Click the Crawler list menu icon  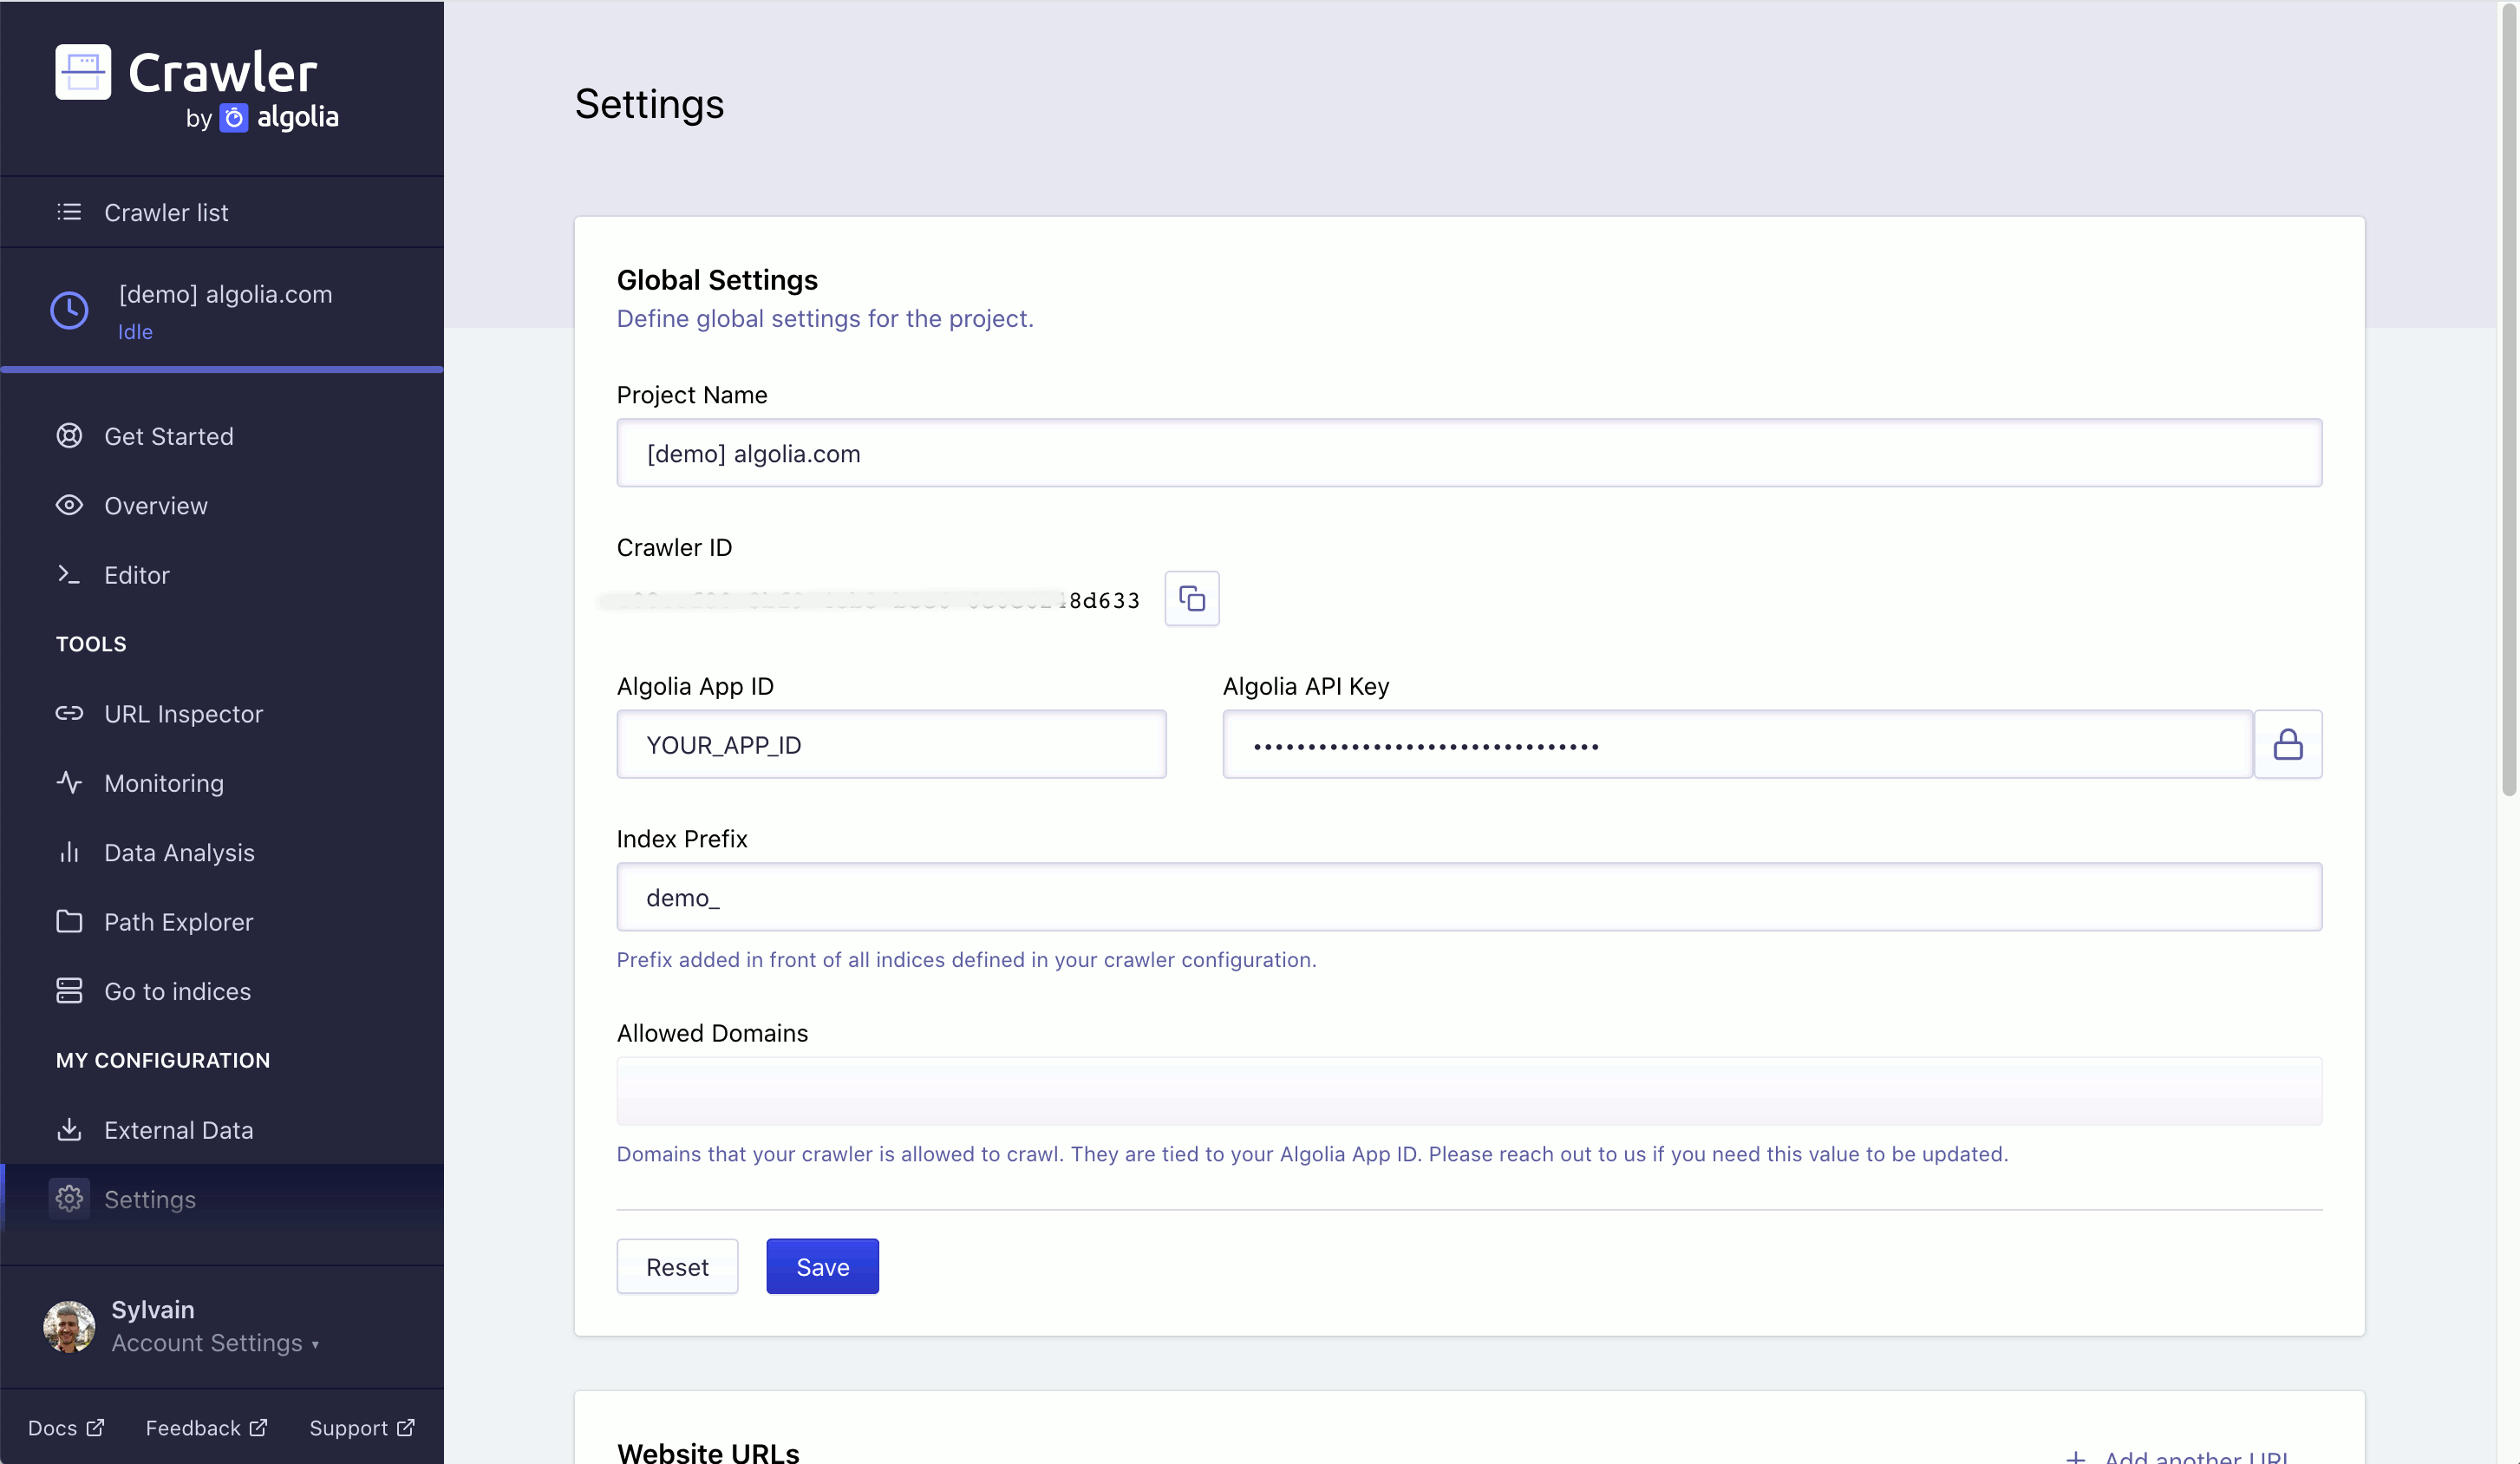click(68, 211)
